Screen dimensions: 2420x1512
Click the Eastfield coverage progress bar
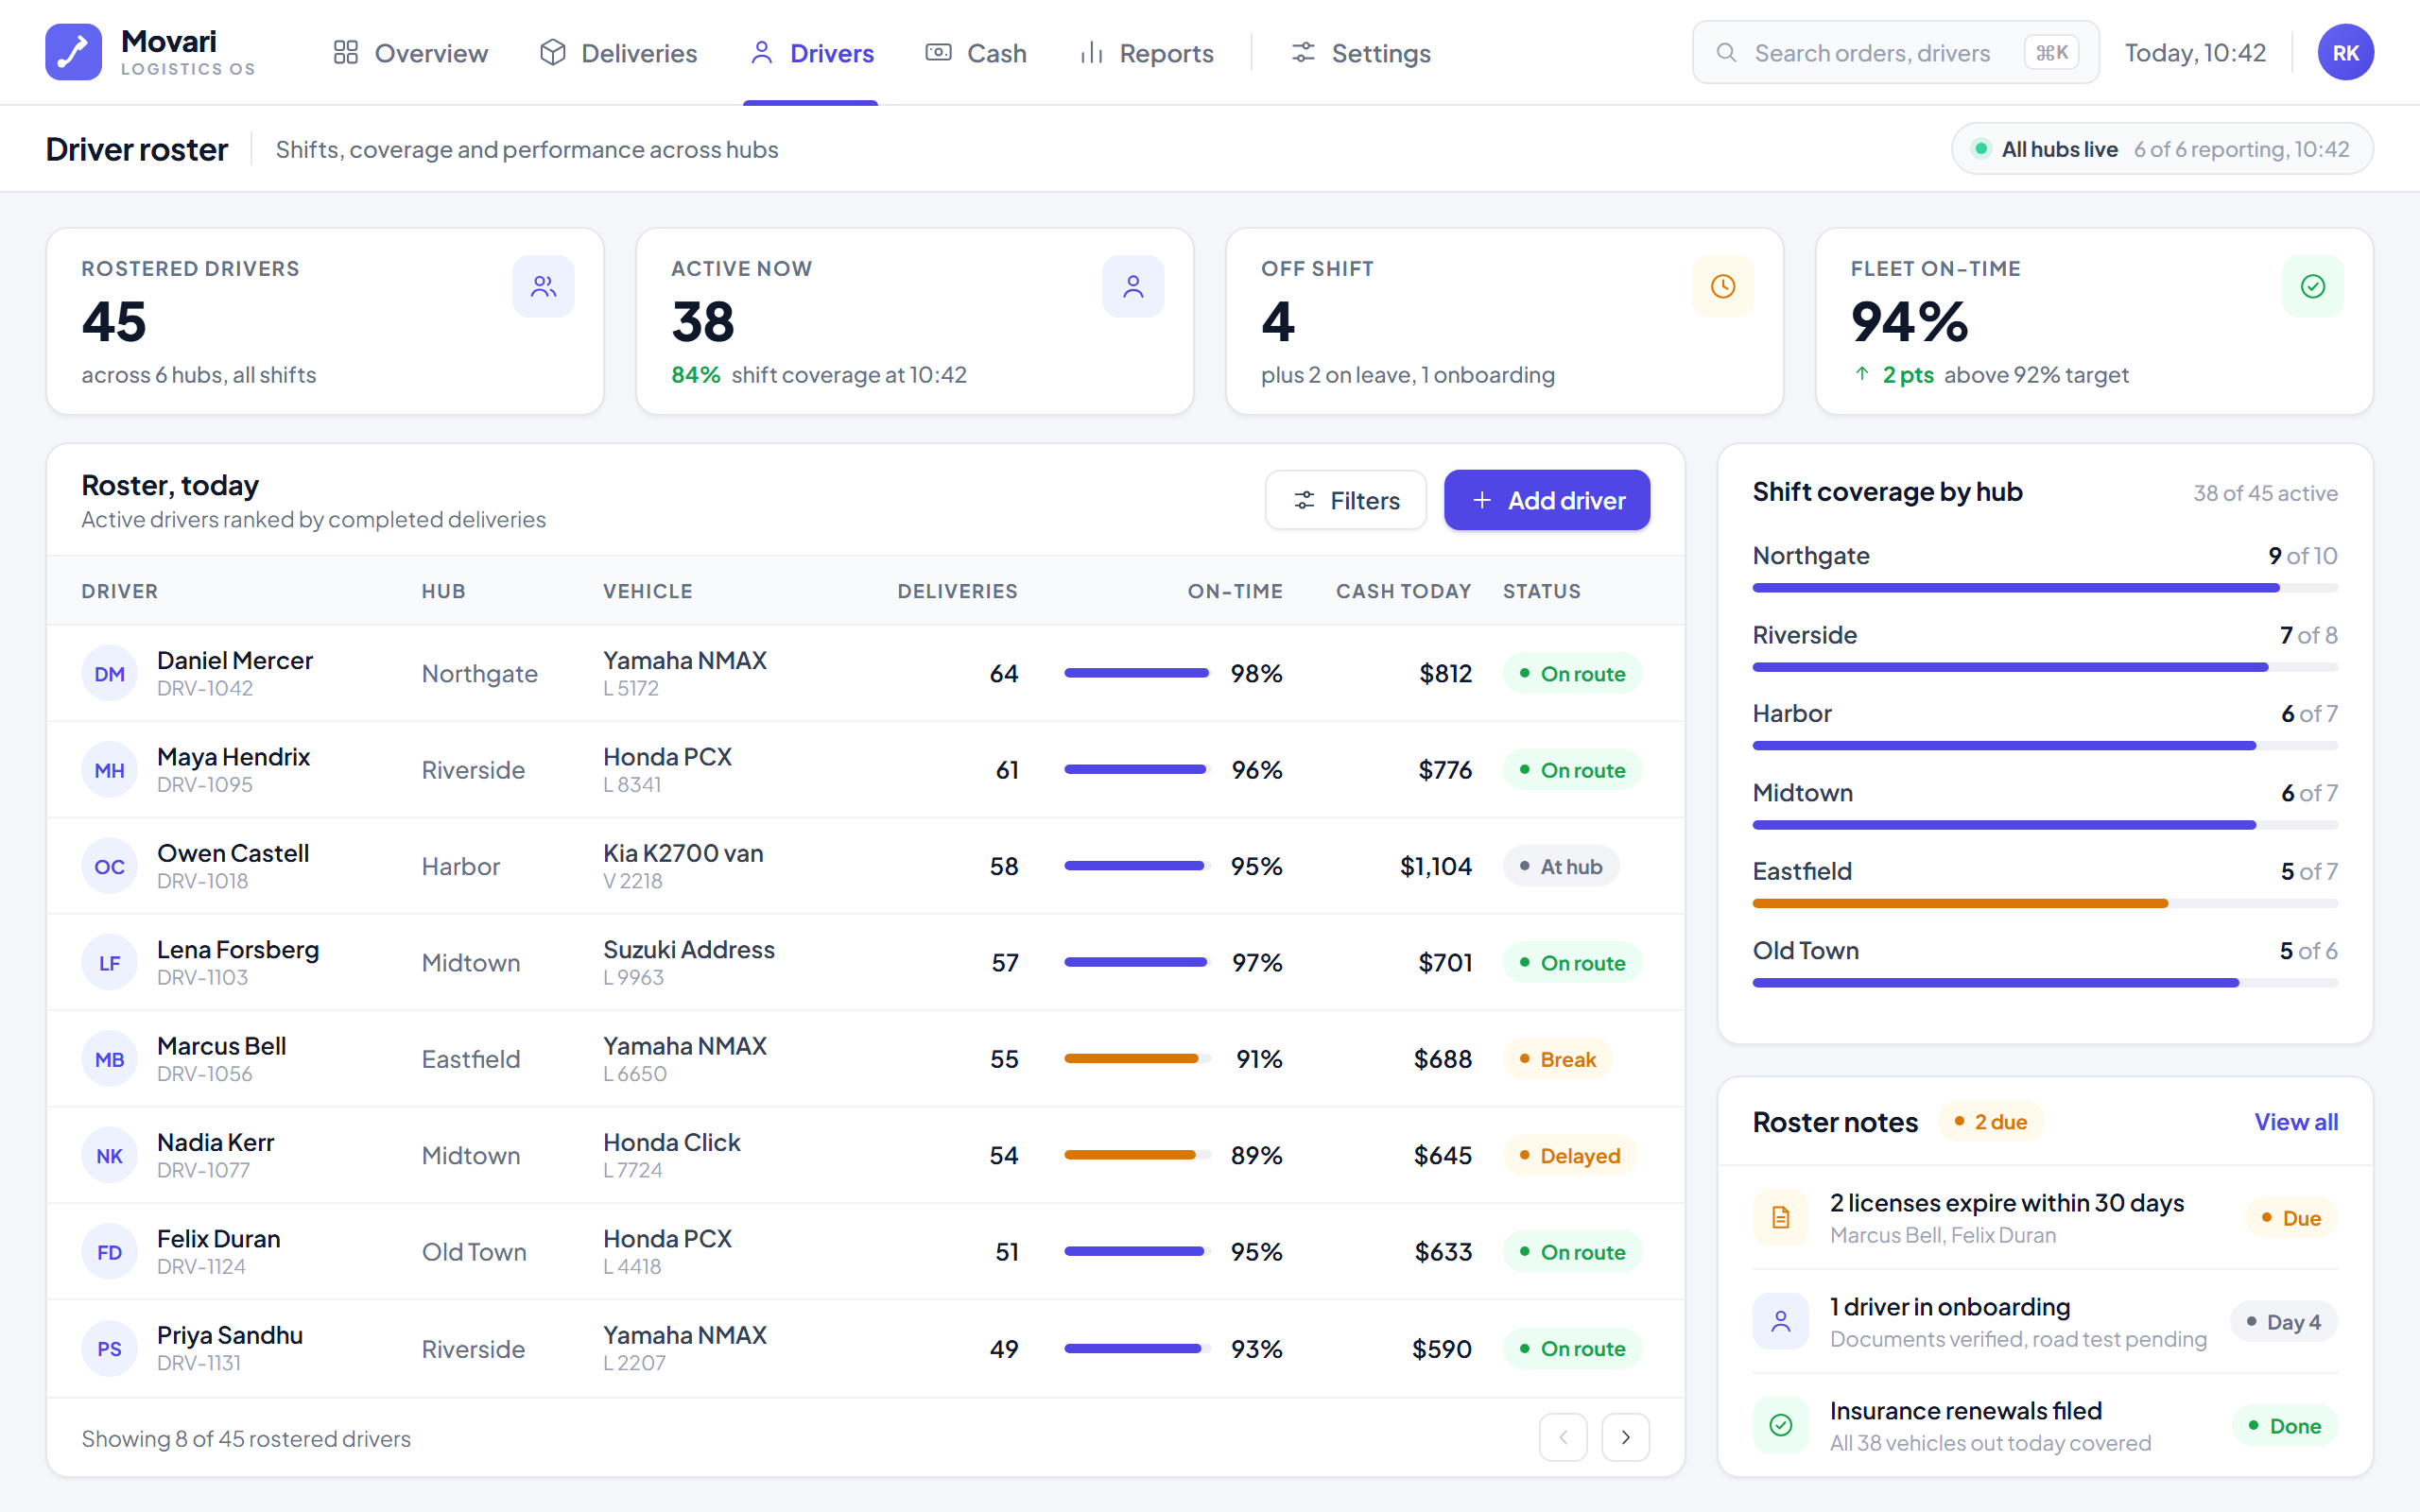click(x=2045, y=903)
